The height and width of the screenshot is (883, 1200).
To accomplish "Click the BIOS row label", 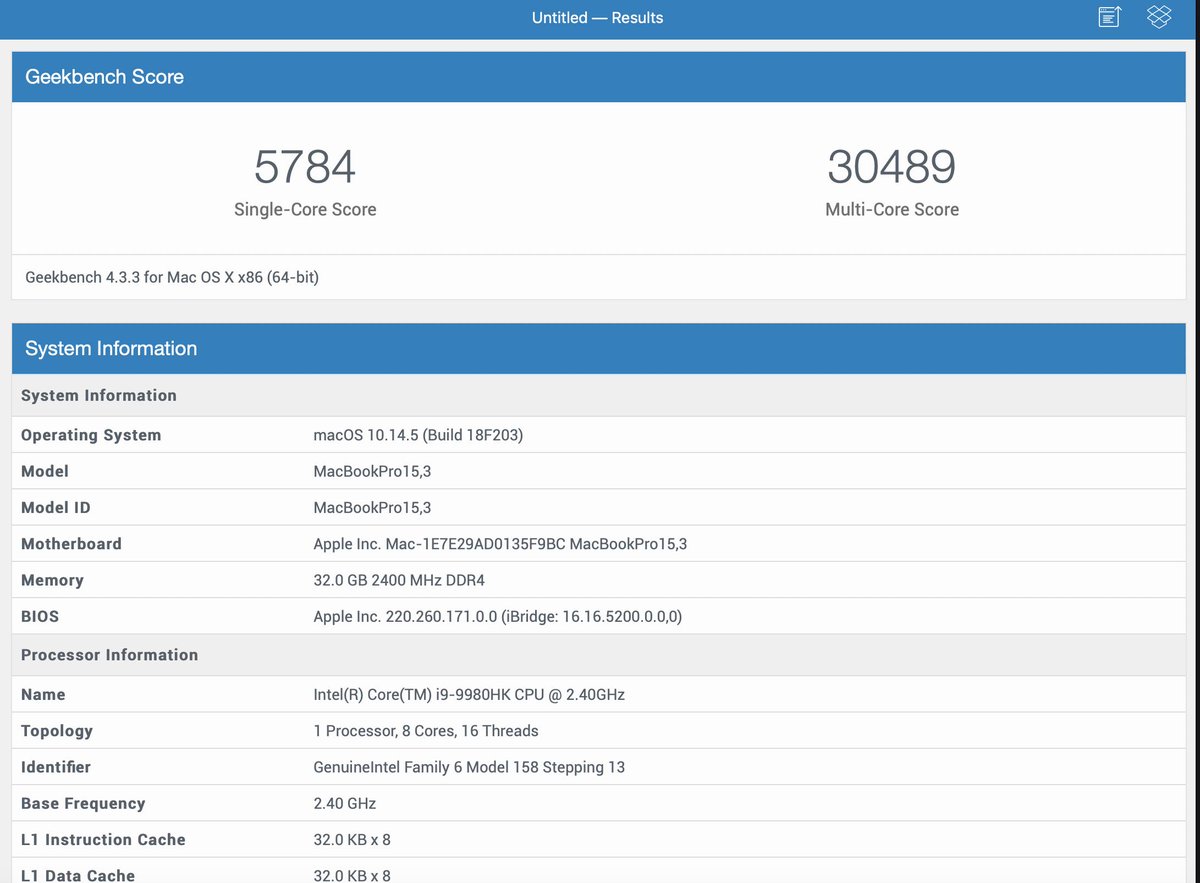I will [x=40, y=617].
